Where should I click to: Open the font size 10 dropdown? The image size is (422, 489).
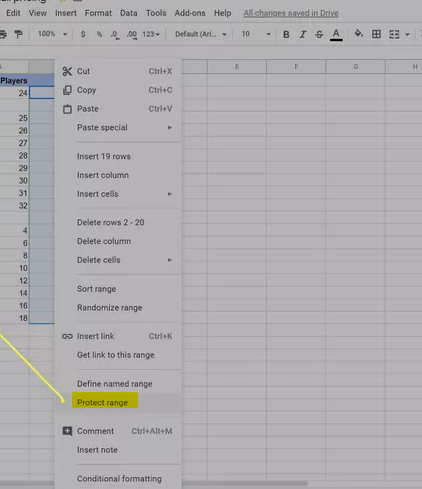[x=256, y=34]
